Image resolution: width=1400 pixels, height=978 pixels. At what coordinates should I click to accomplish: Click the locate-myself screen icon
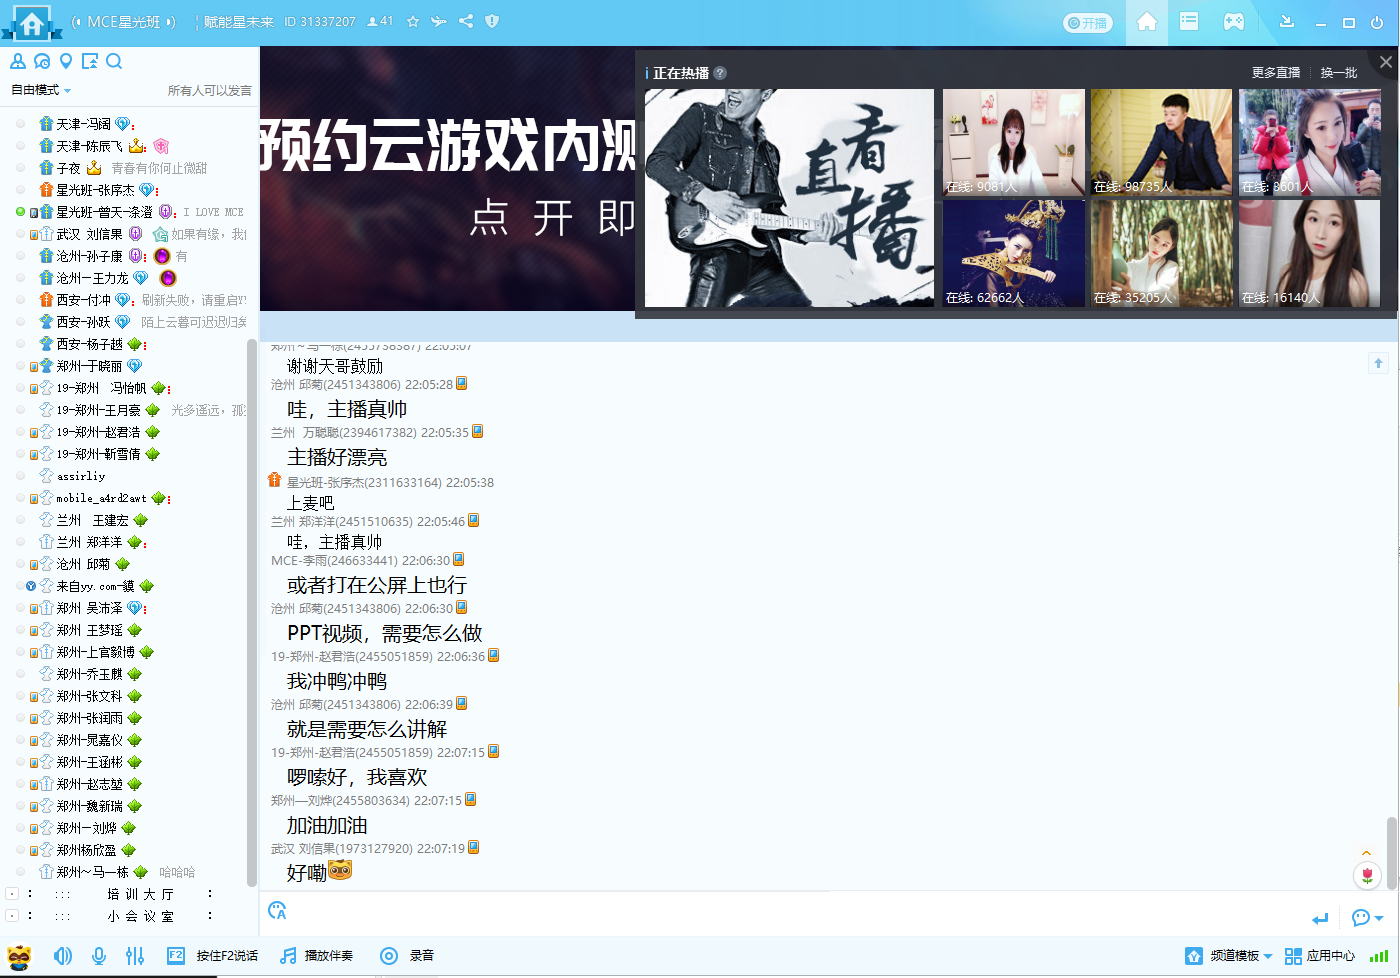point(90,62)
